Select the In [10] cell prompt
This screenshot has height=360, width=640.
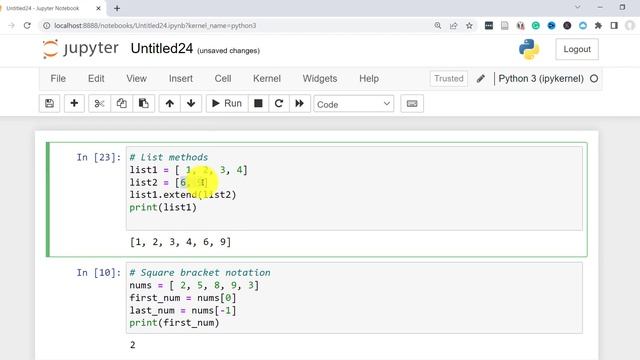(x=99, y=272)
